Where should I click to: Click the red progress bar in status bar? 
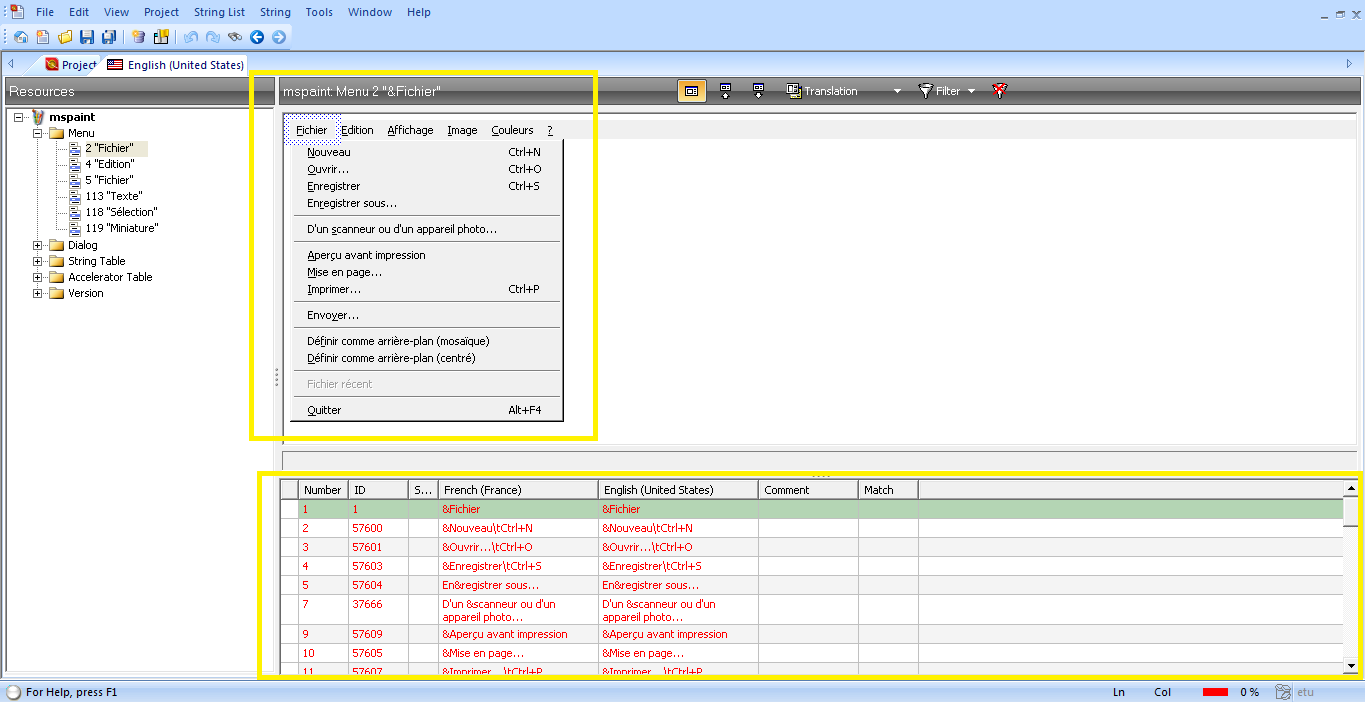1214,691
